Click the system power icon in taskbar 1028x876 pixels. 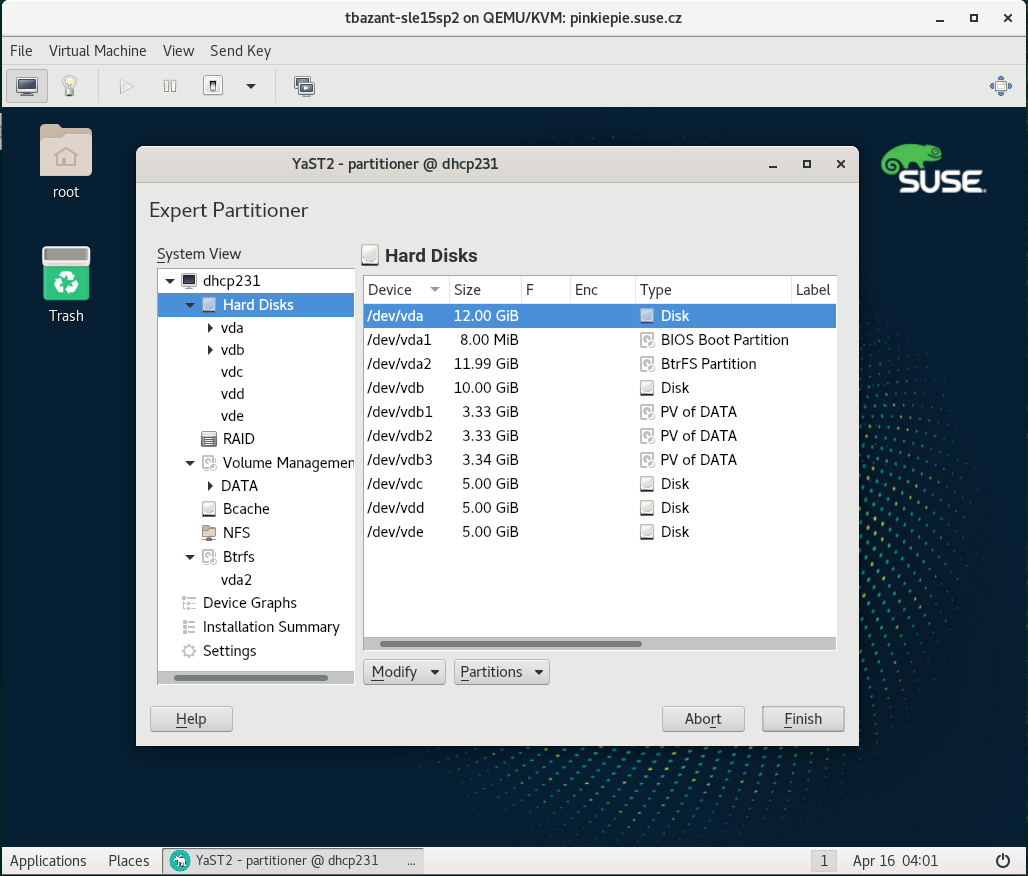[1003, 860]
